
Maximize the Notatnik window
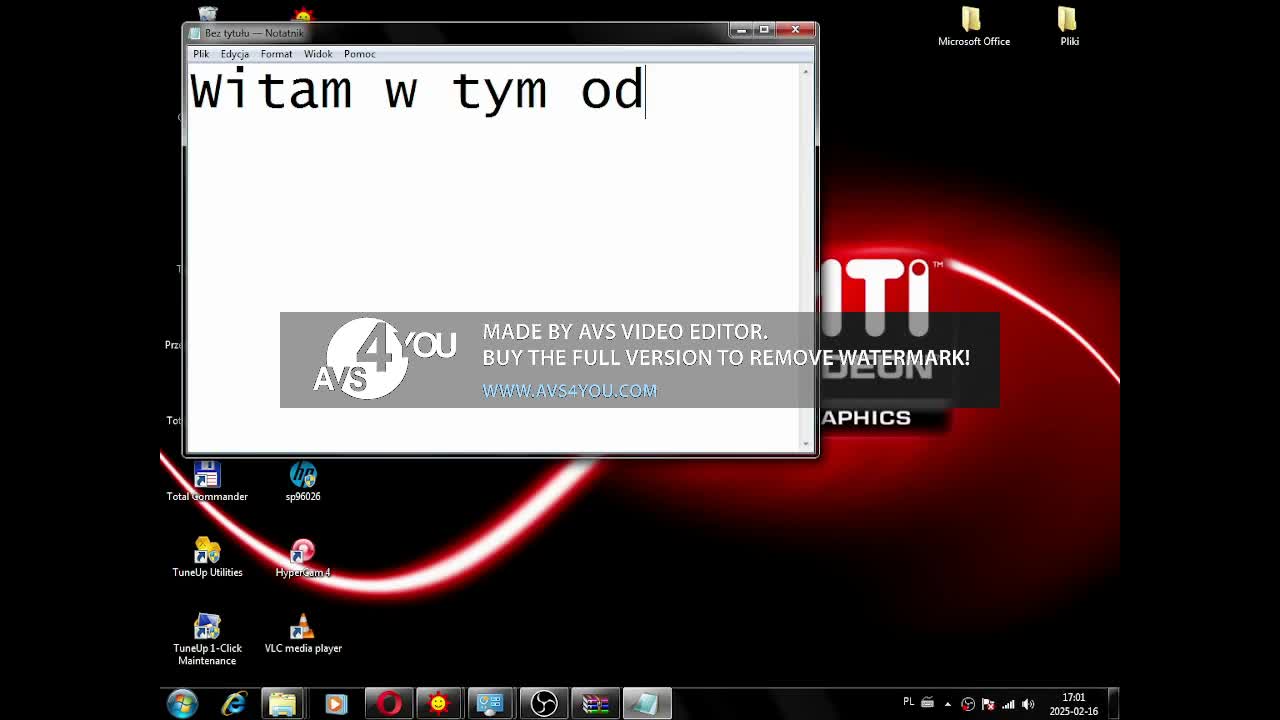[764, 30]
